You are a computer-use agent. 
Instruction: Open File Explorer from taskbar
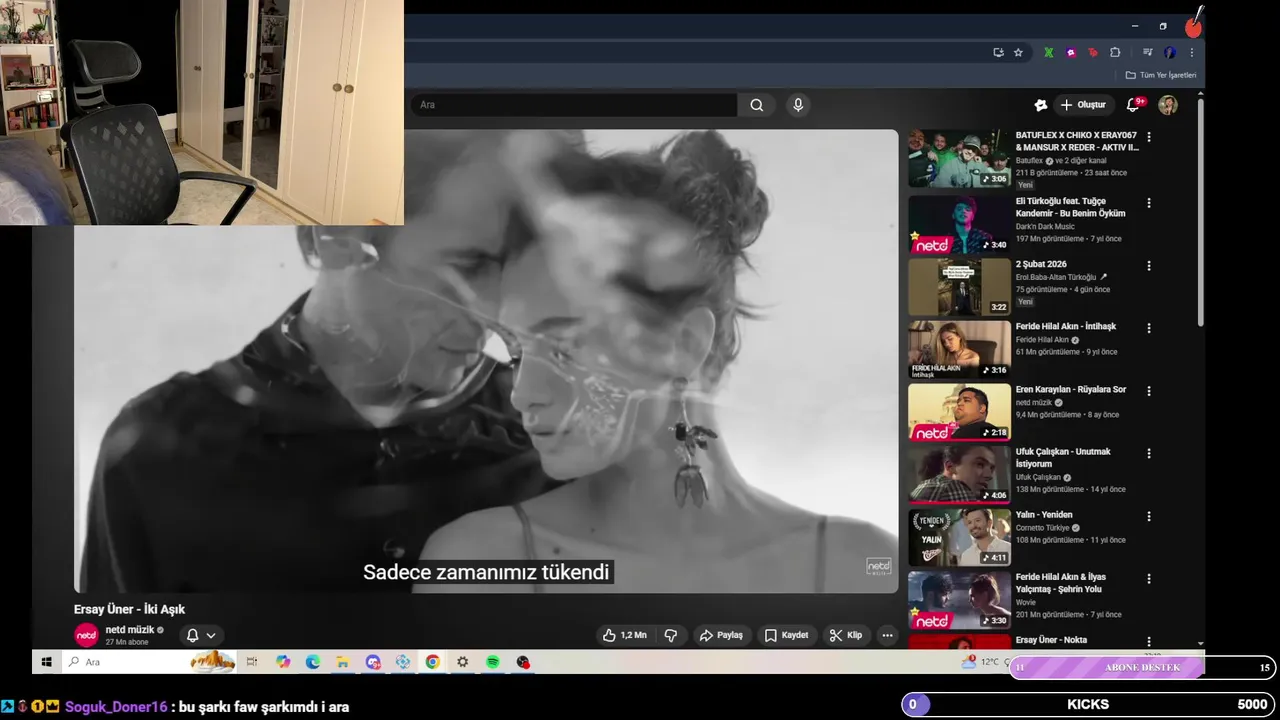[342, 662]
